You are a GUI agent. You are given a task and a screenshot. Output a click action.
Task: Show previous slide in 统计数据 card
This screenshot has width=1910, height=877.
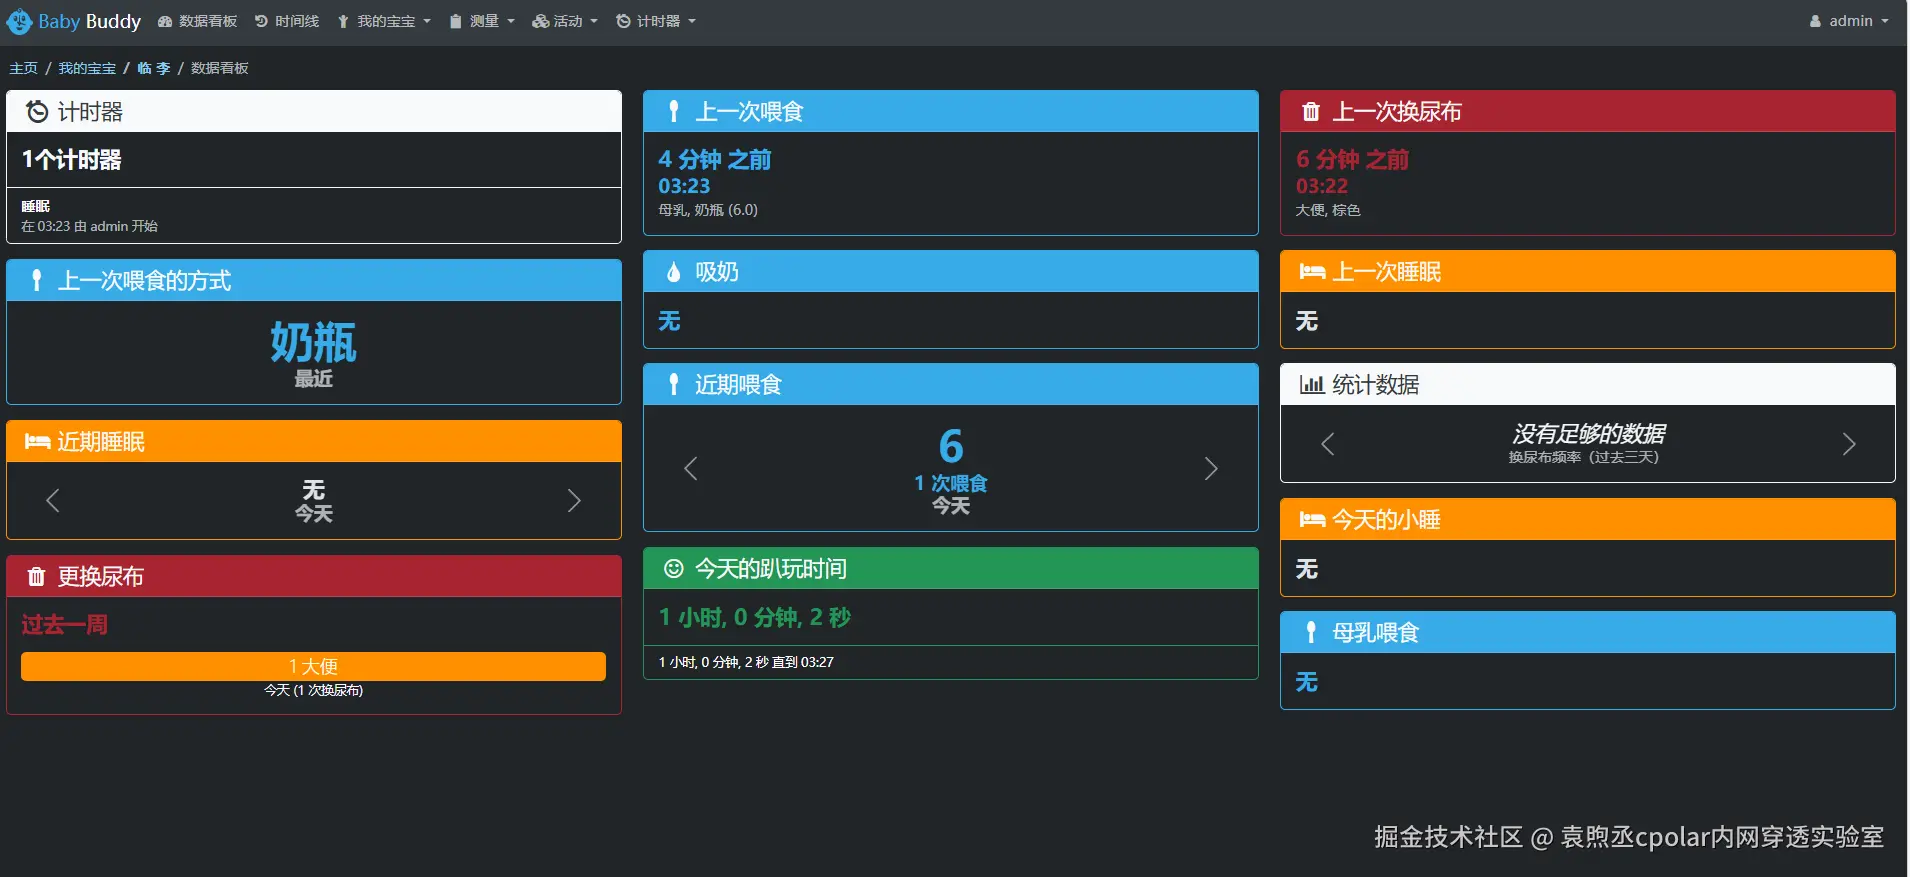1328,444
